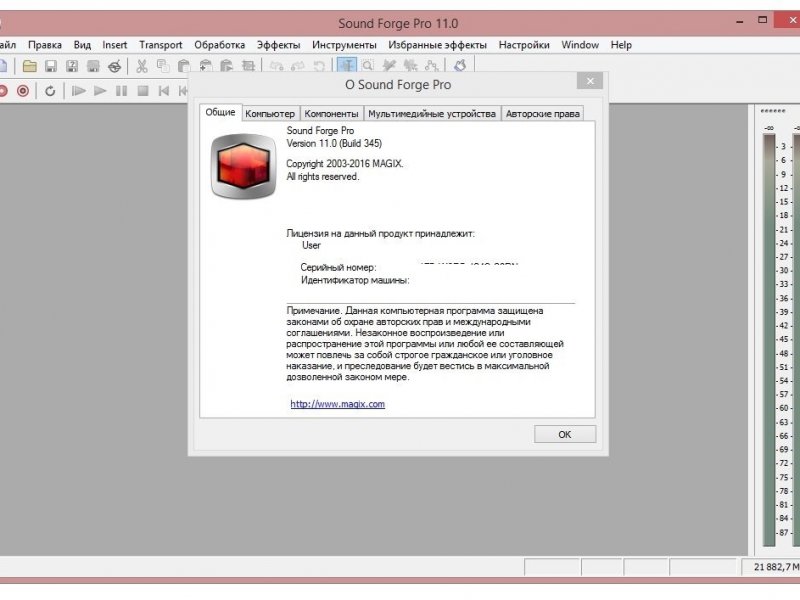The height and width of the screenshot is (600, 800).
Task: Open the Help menu
Action: (621, 45)
